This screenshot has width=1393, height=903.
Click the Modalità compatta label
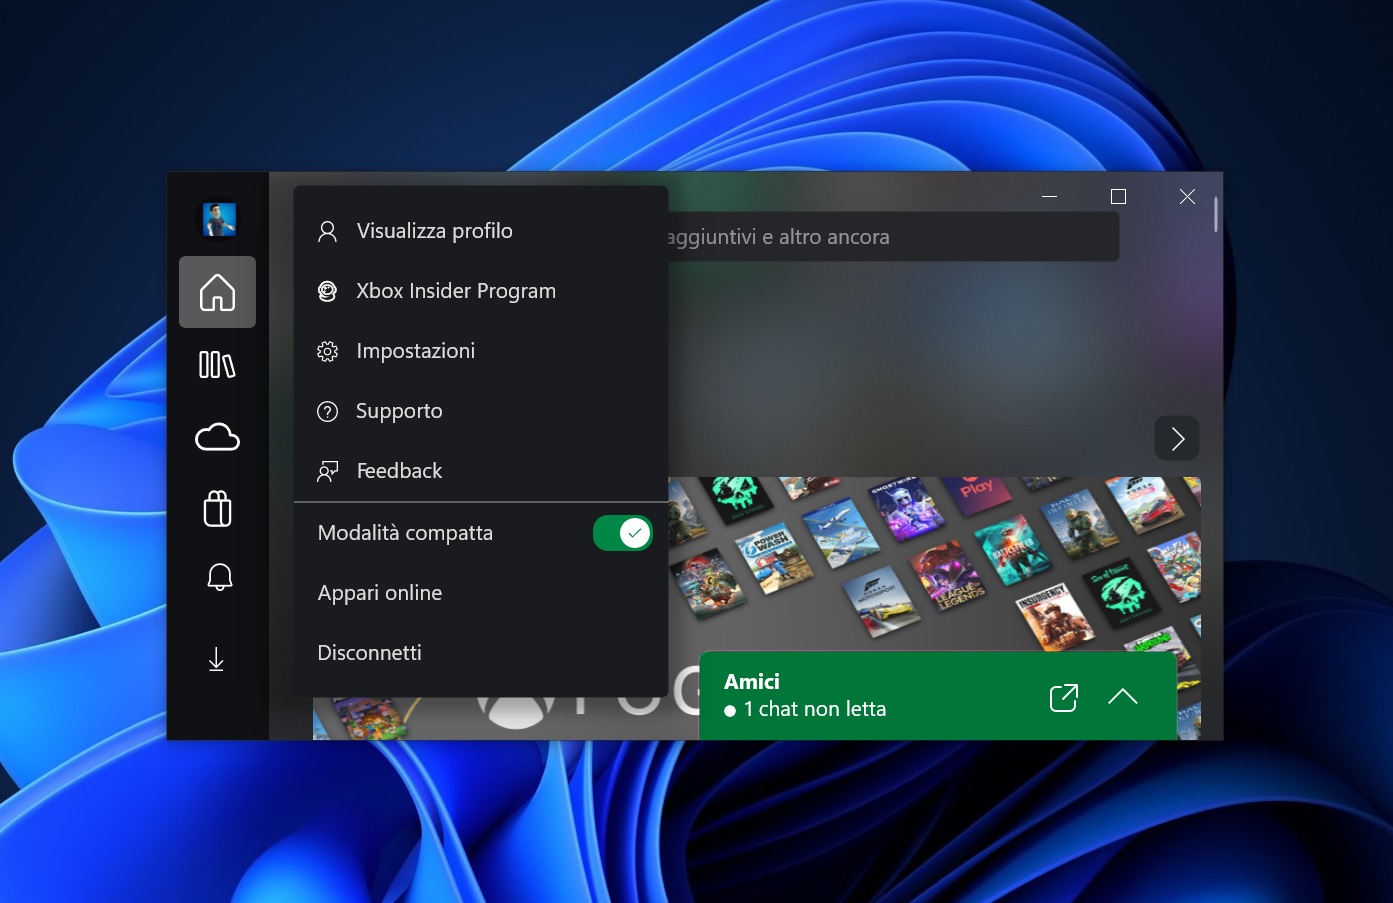click(x=405, y=533)
